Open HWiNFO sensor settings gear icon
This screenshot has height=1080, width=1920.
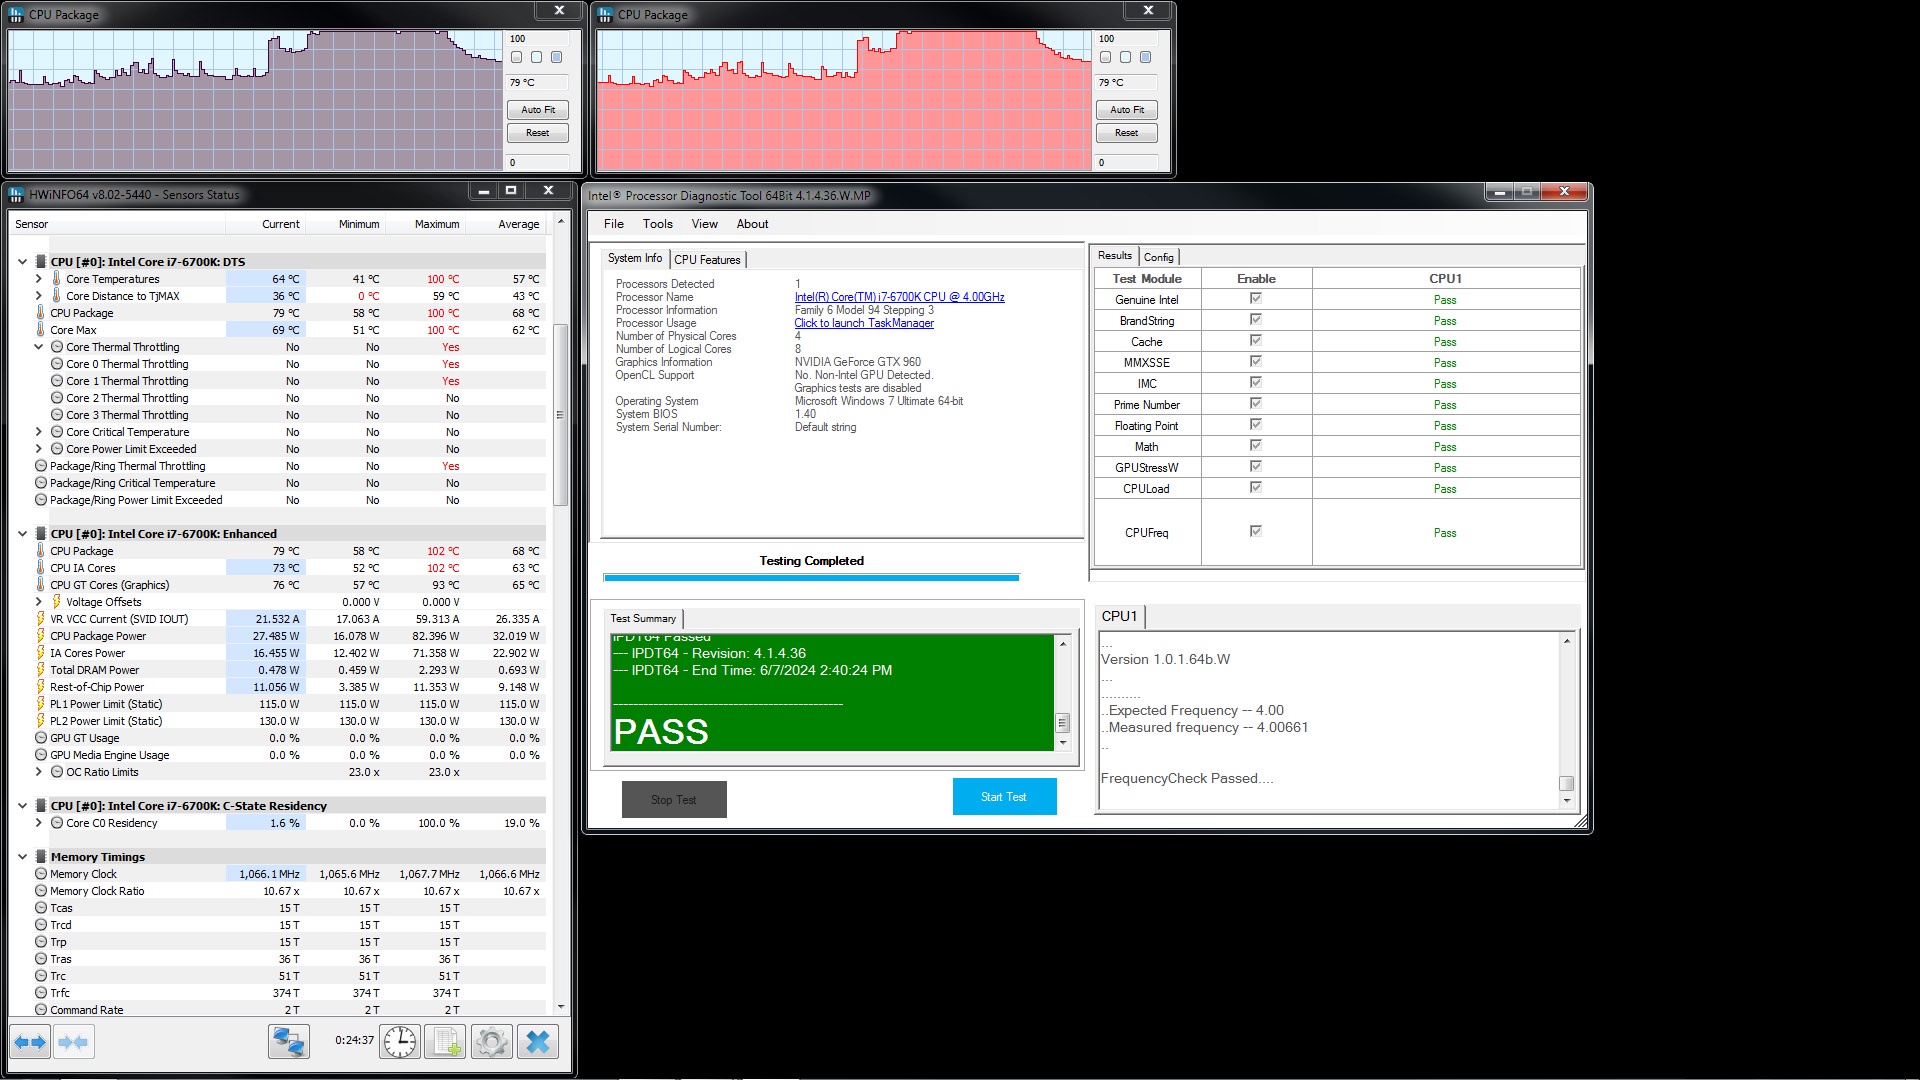click(491, 1042)
